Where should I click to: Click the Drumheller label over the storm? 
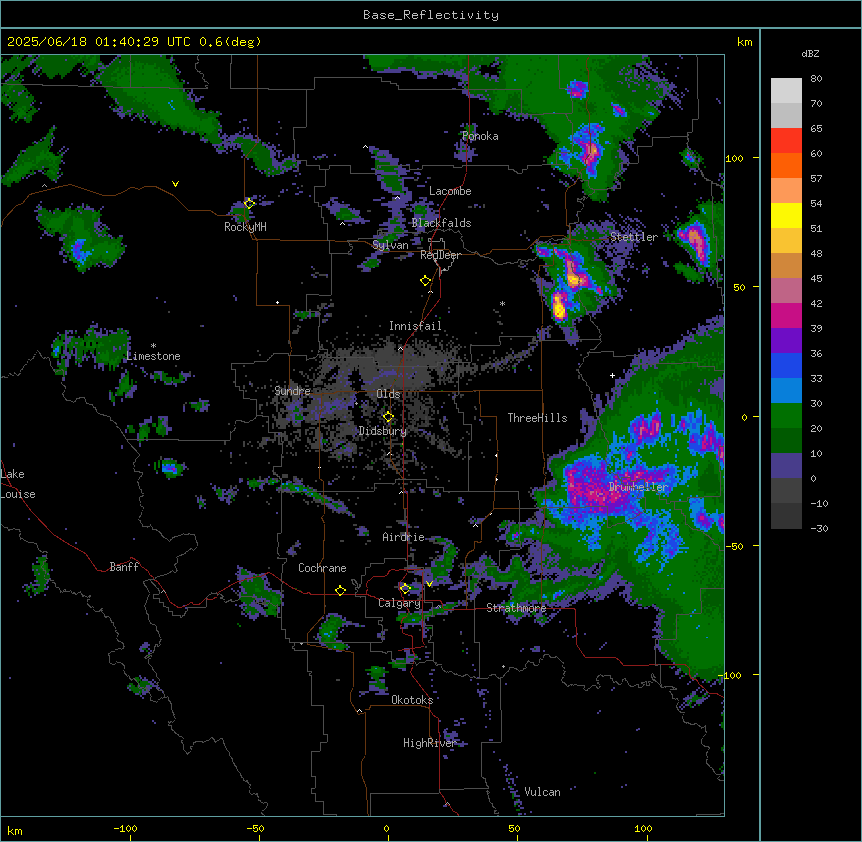[x=638, y=487]
